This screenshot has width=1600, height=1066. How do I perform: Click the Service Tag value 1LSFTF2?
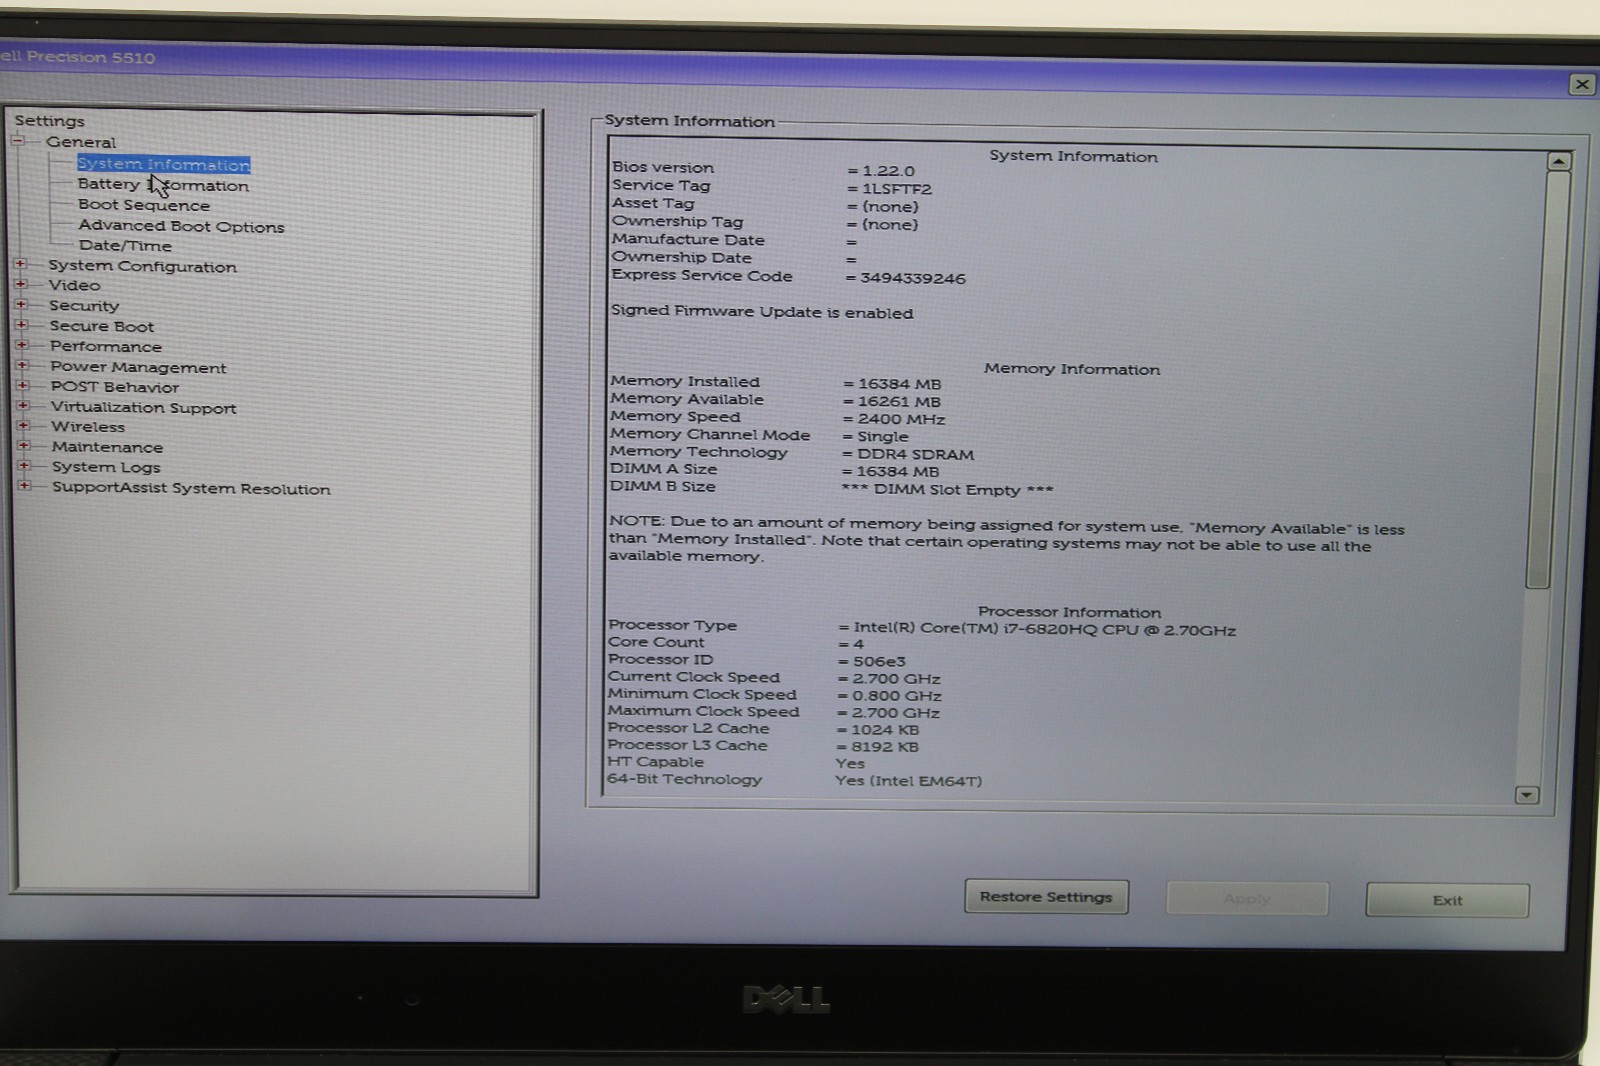point(897,189)
